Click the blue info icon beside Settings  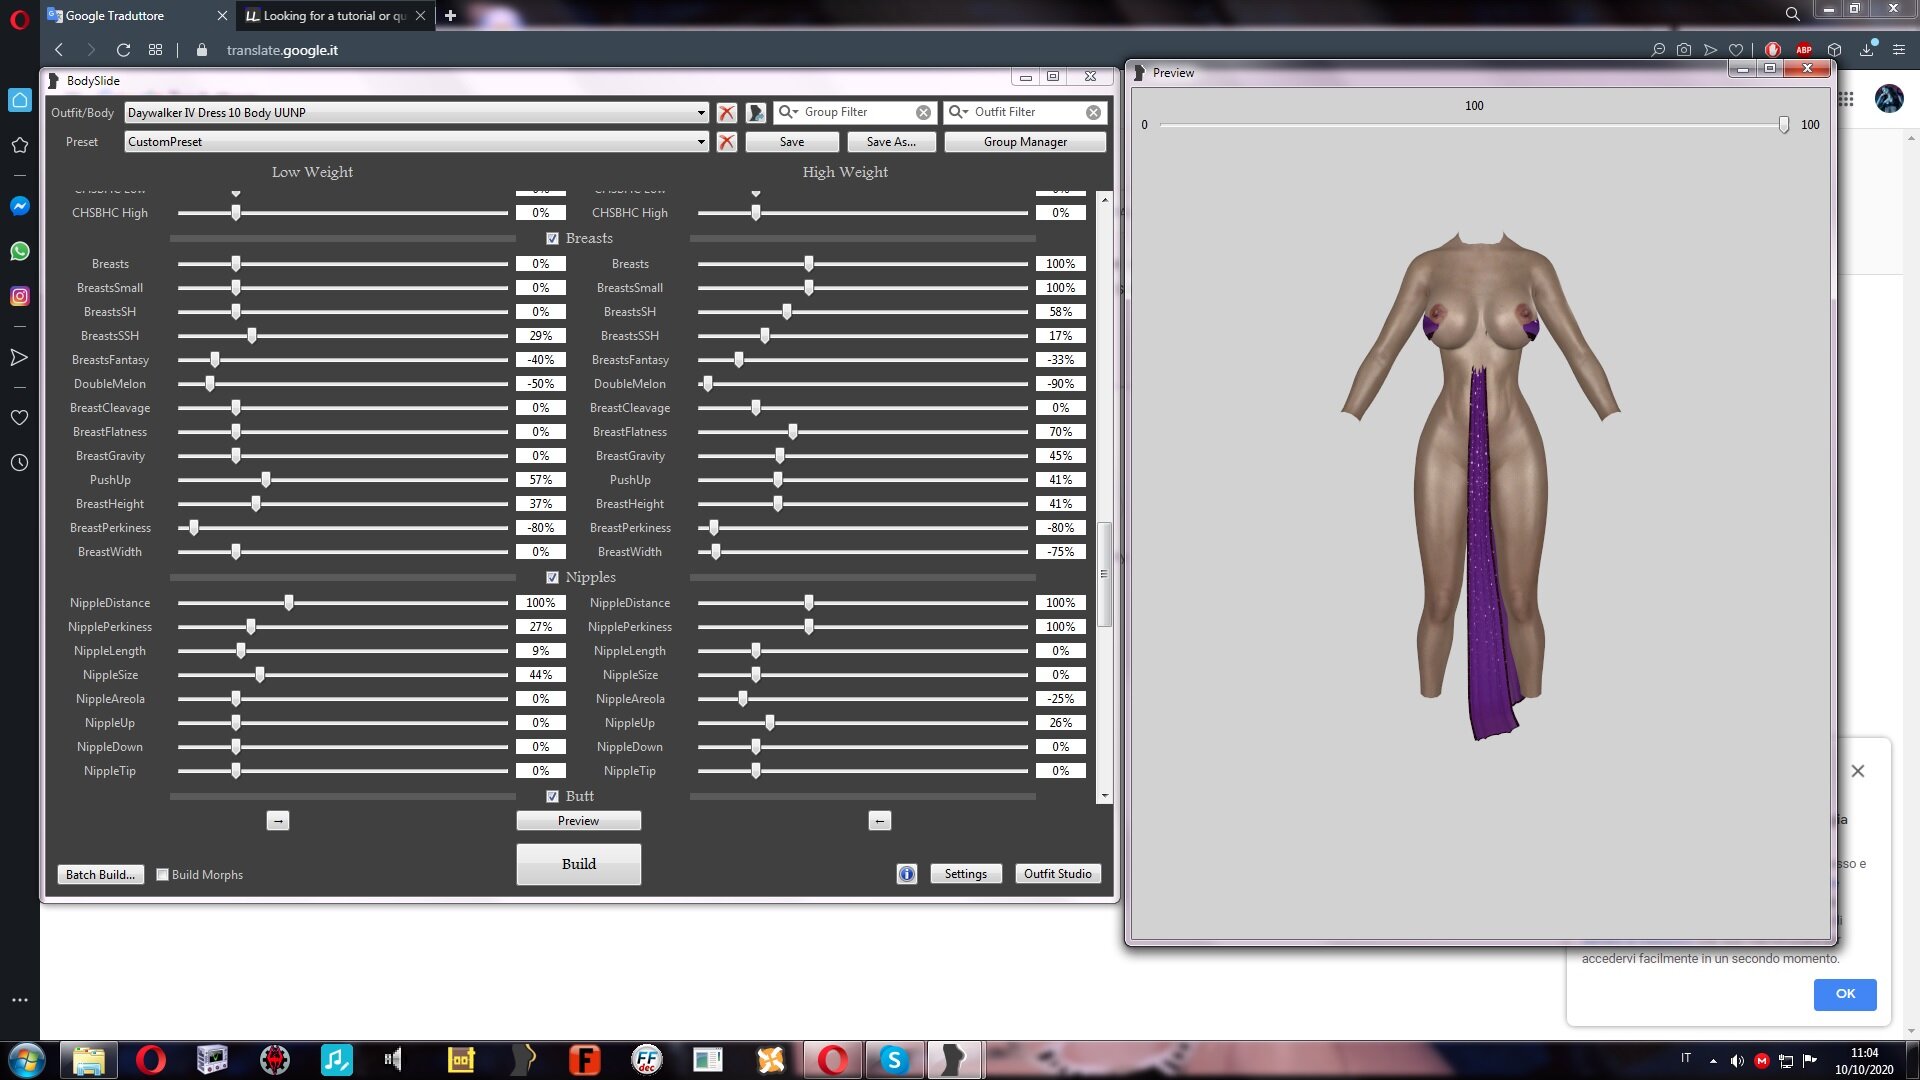click(907, 874)
